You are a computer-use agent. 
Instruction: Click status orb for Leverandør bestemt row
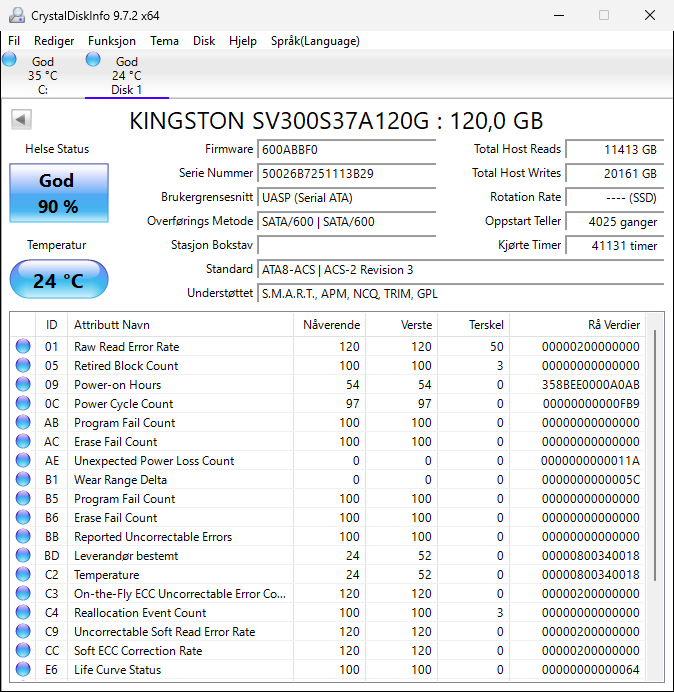click(x=23, y=555)
